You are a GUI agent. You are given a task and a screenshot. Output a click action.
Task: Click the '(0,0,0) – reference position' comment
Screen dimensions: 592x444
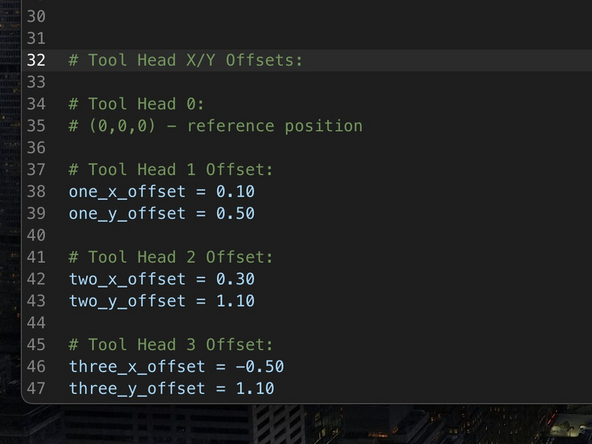pyautogui.click(x=216, y=126)
